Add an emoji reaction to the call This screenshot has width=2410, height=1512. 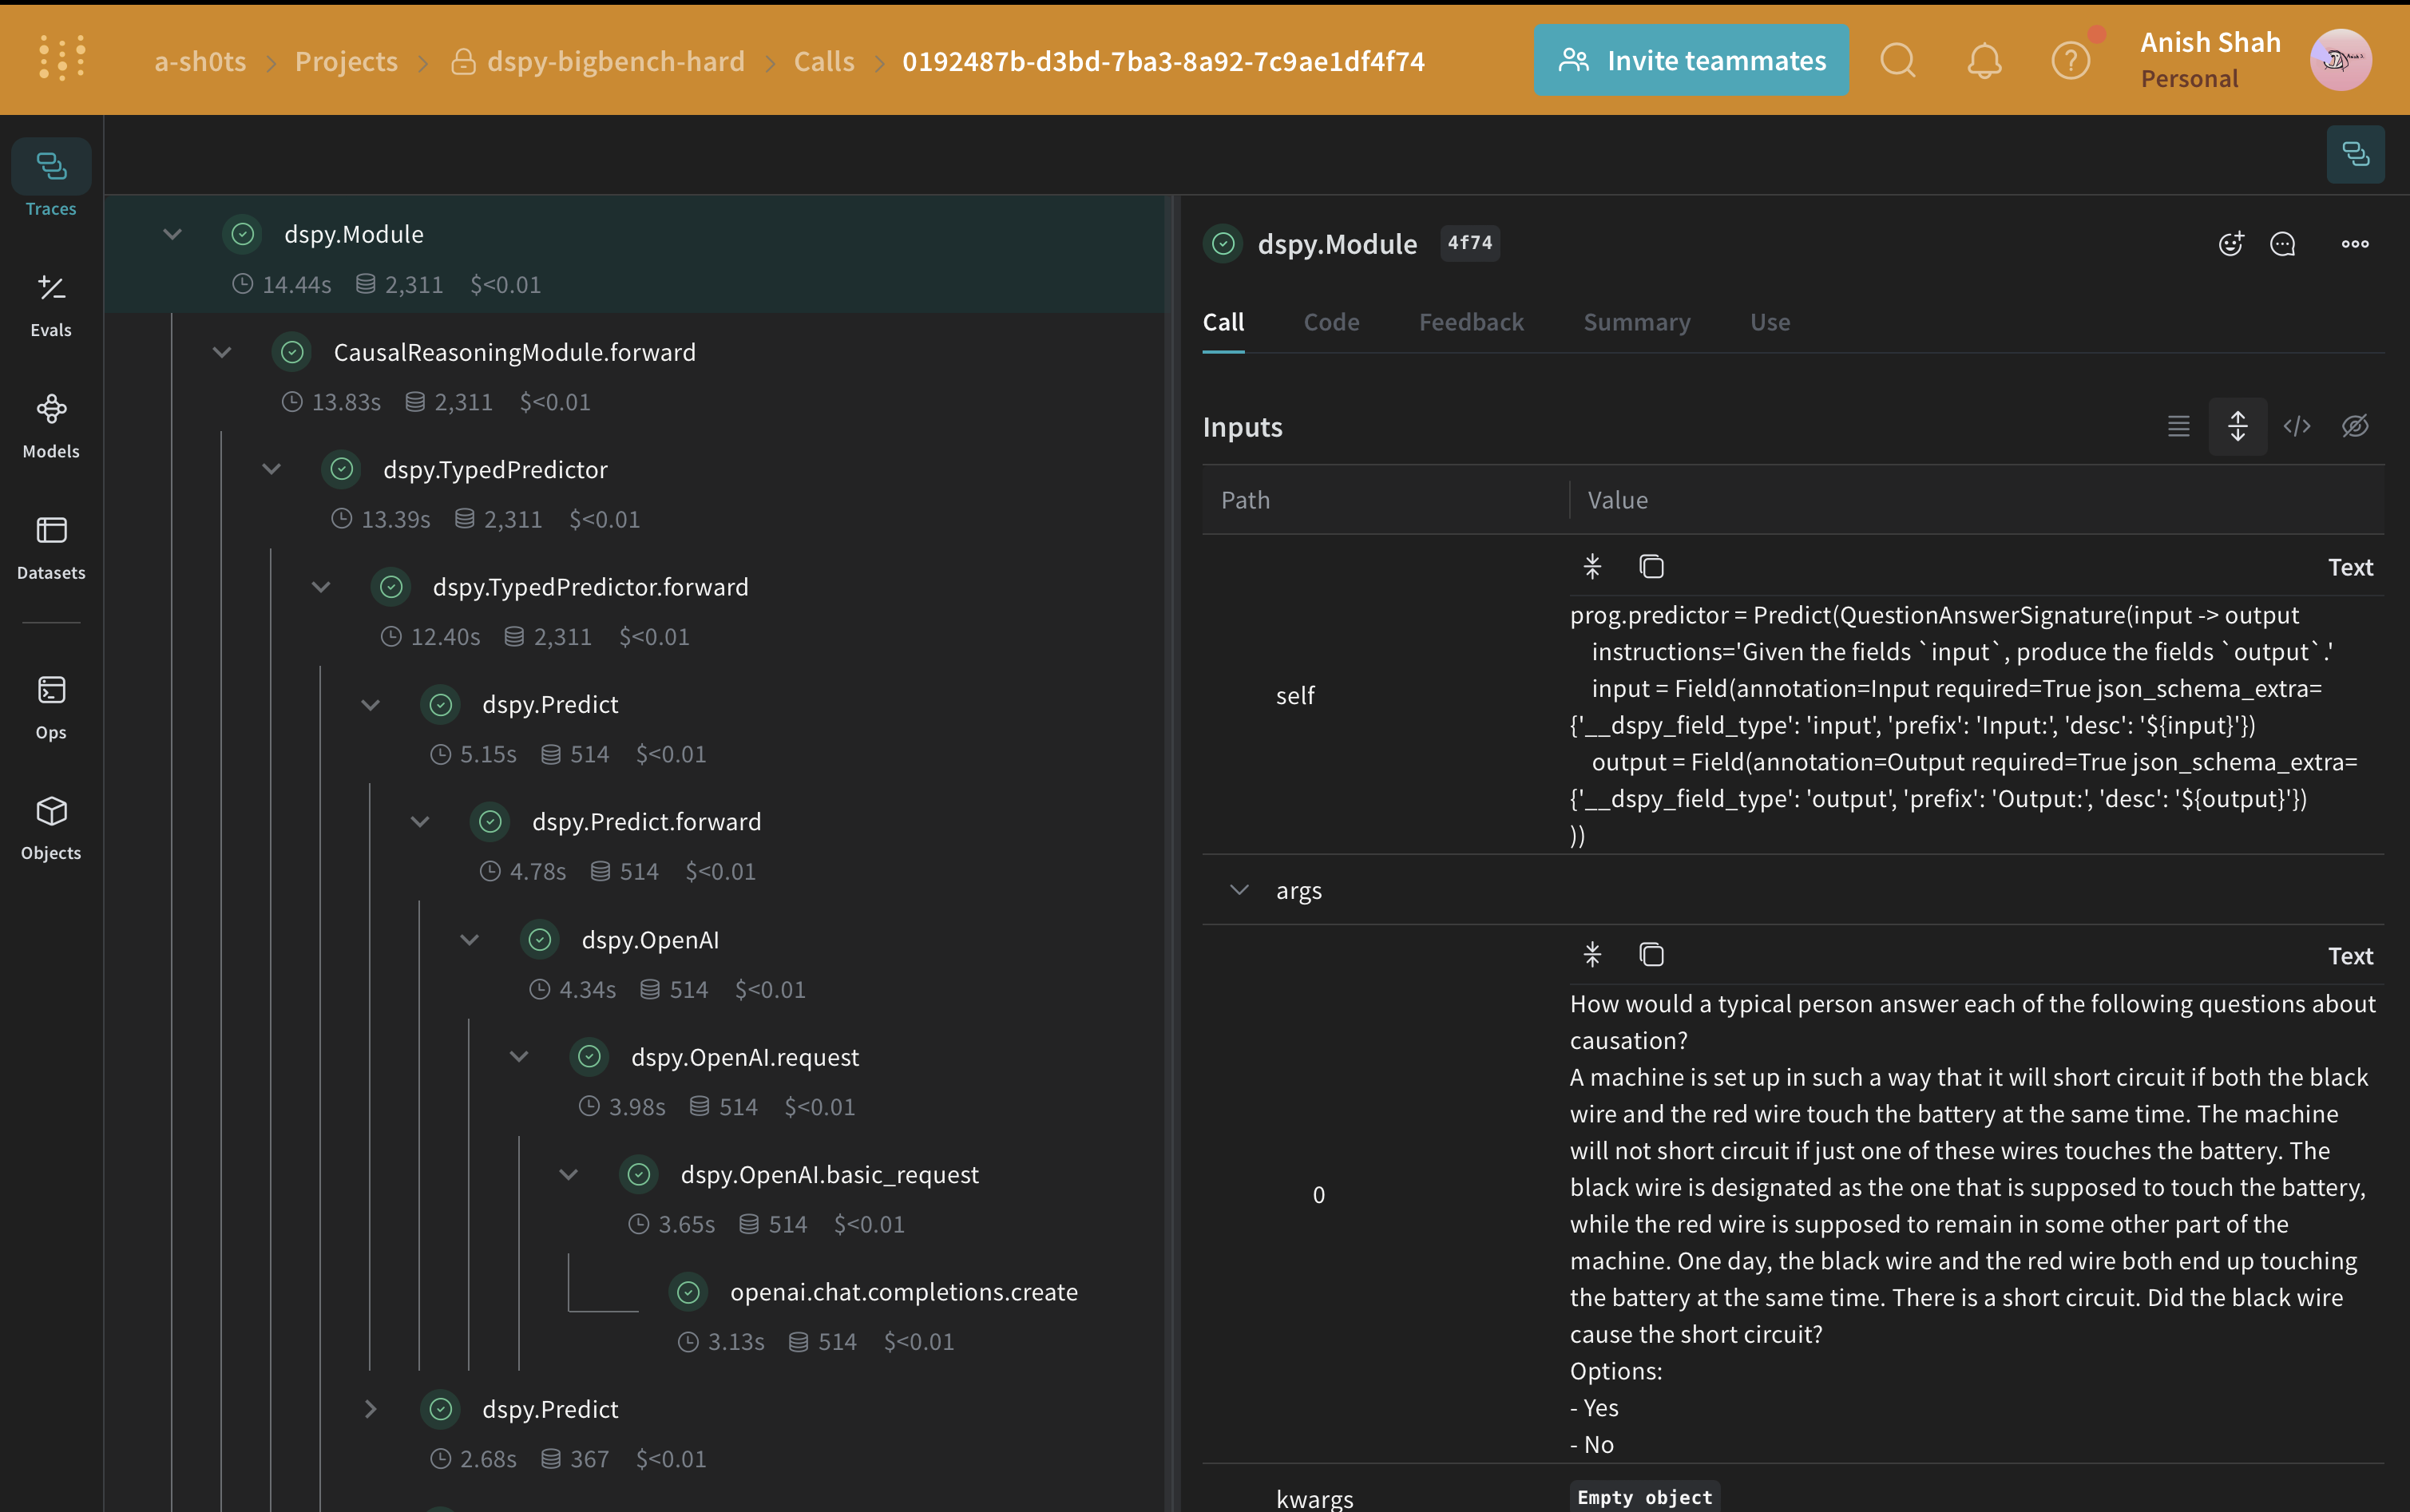[x=2230, y=243]
